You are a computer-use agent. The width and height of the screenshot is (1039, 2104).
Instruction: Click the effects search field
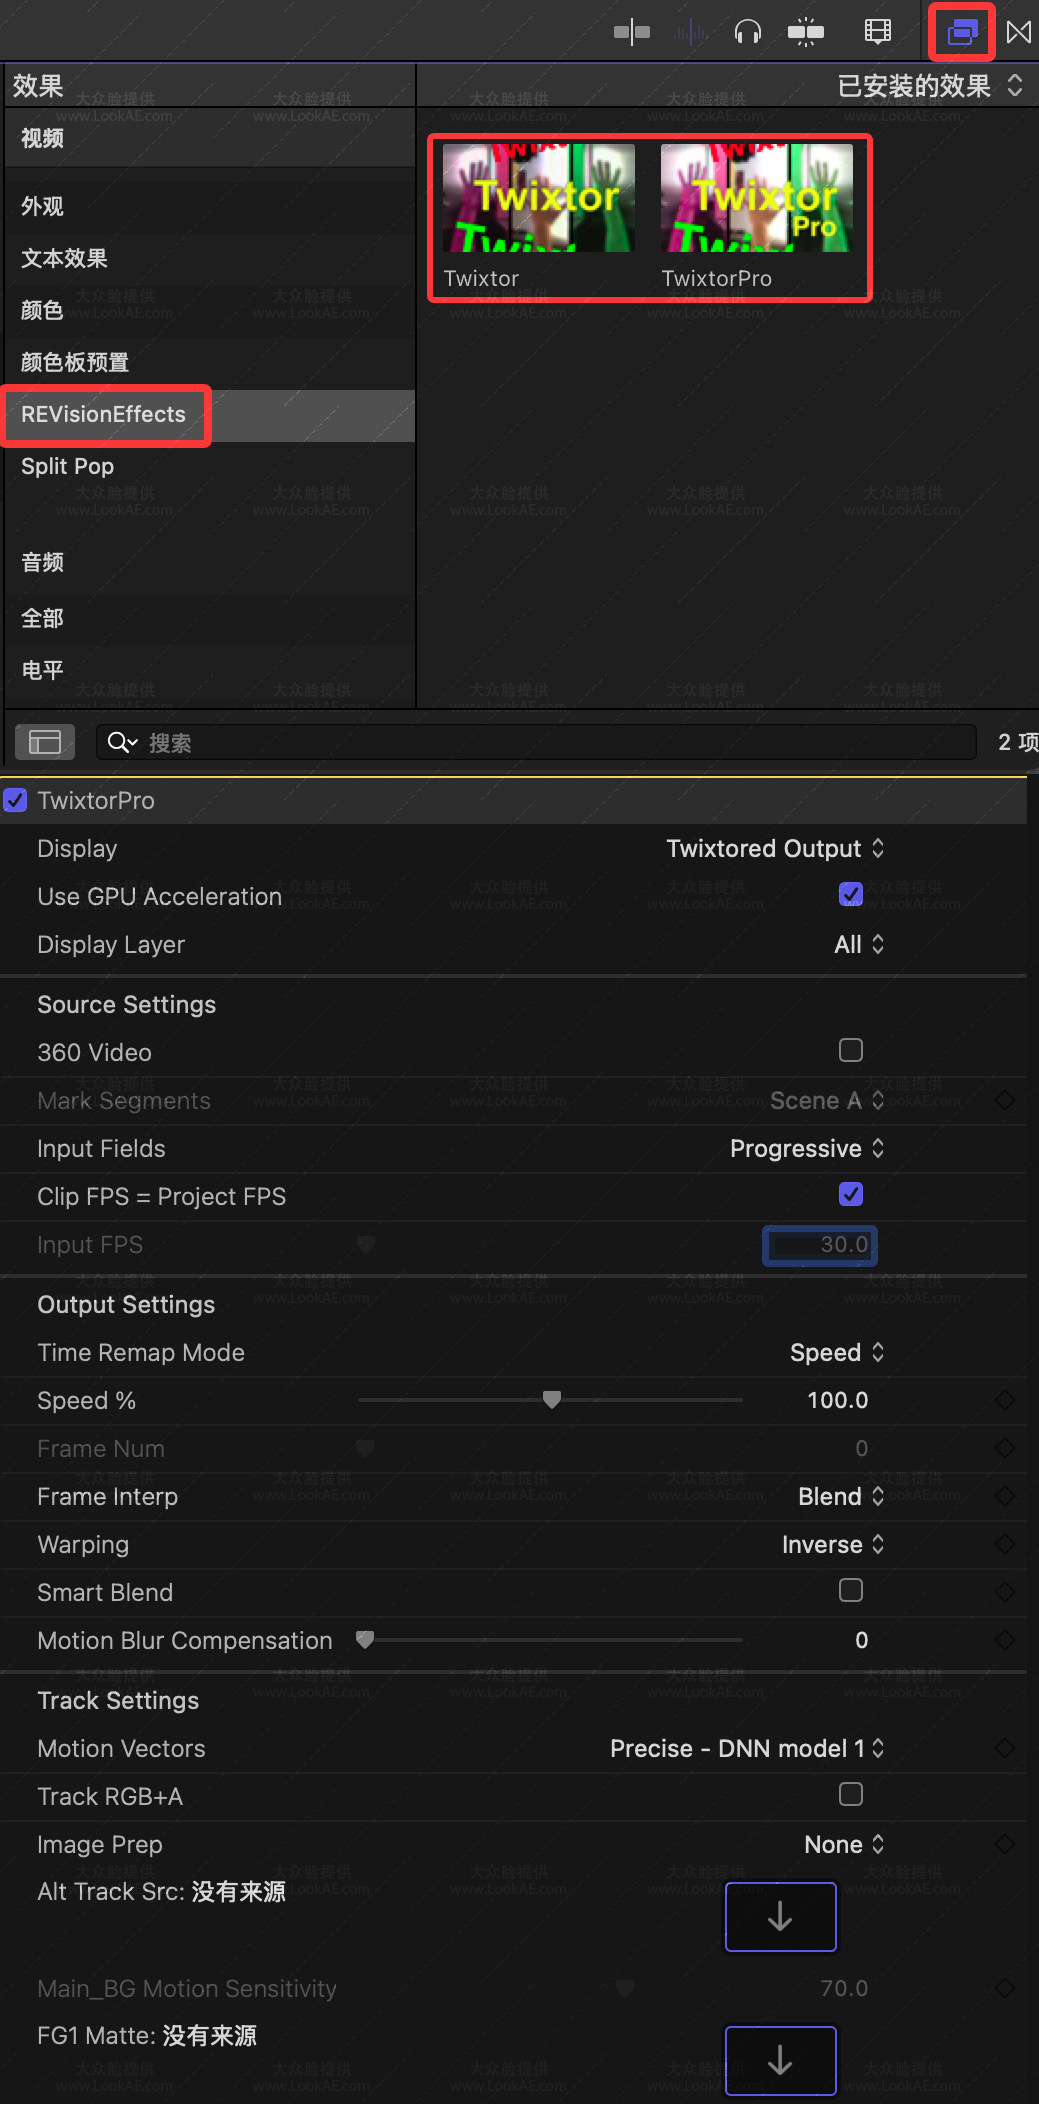(x=536, y=742)
